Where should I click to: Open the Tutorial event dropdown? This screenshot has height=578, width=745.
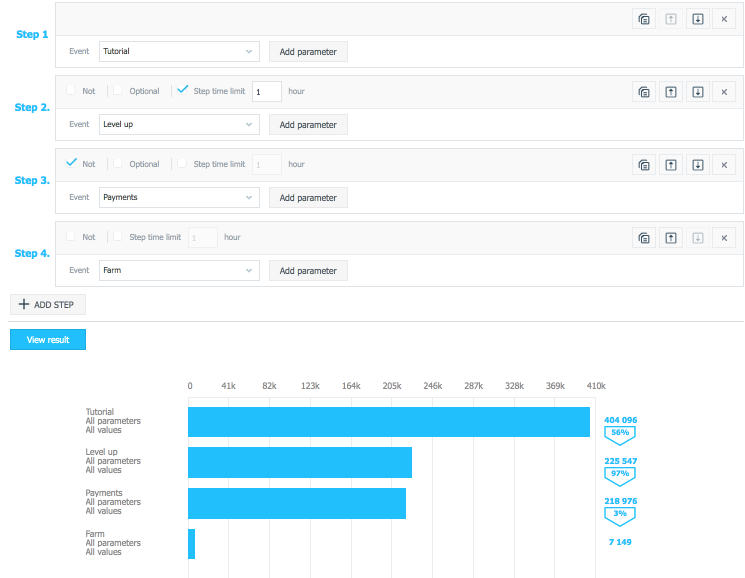pyautogui.click(x=179, y=51)
